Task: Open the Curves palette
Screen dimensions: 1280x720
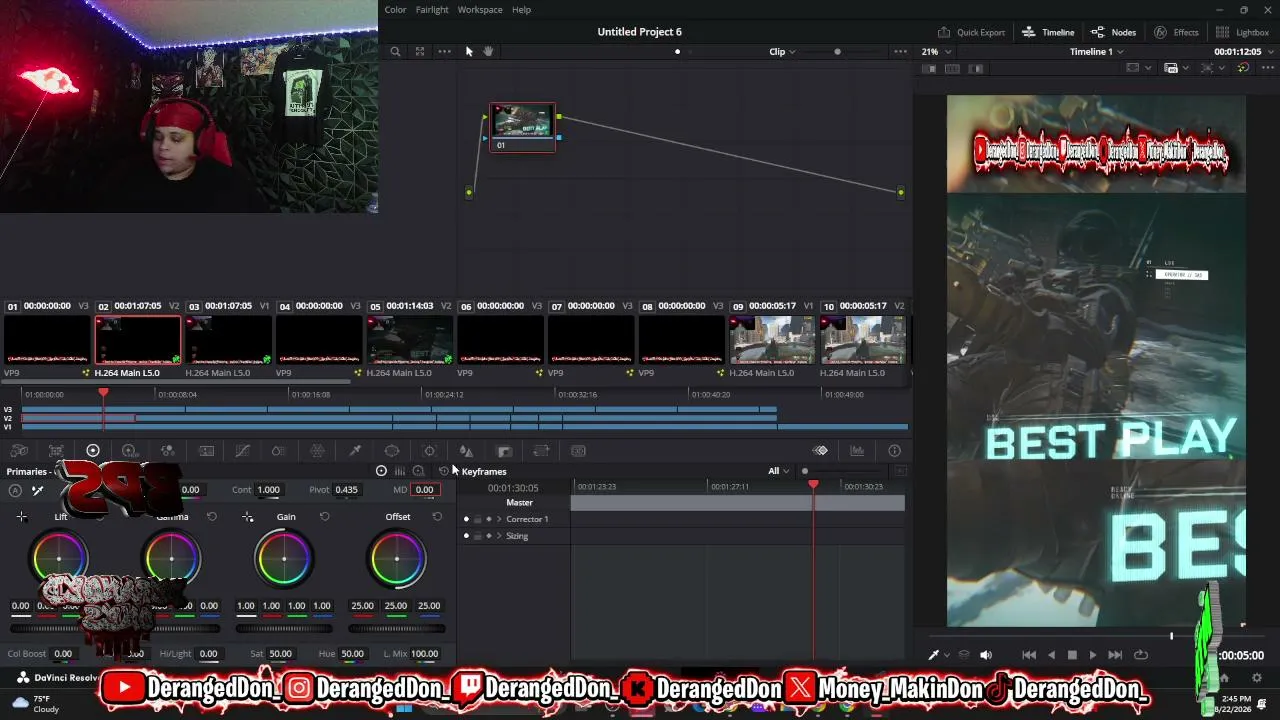Action: click(x=242, y=451)
